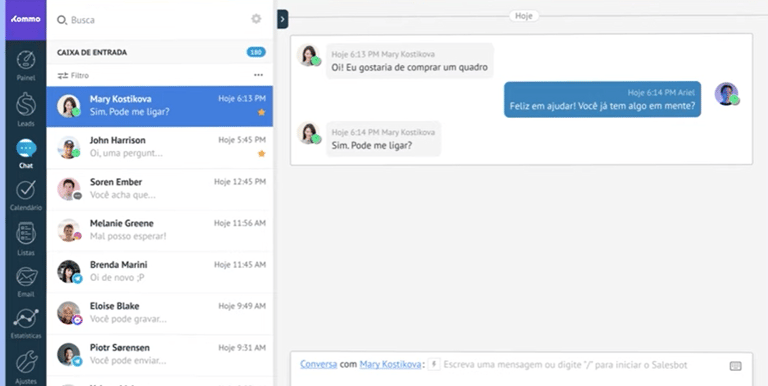Click Eloise Blake's avatar

[69, 313]
